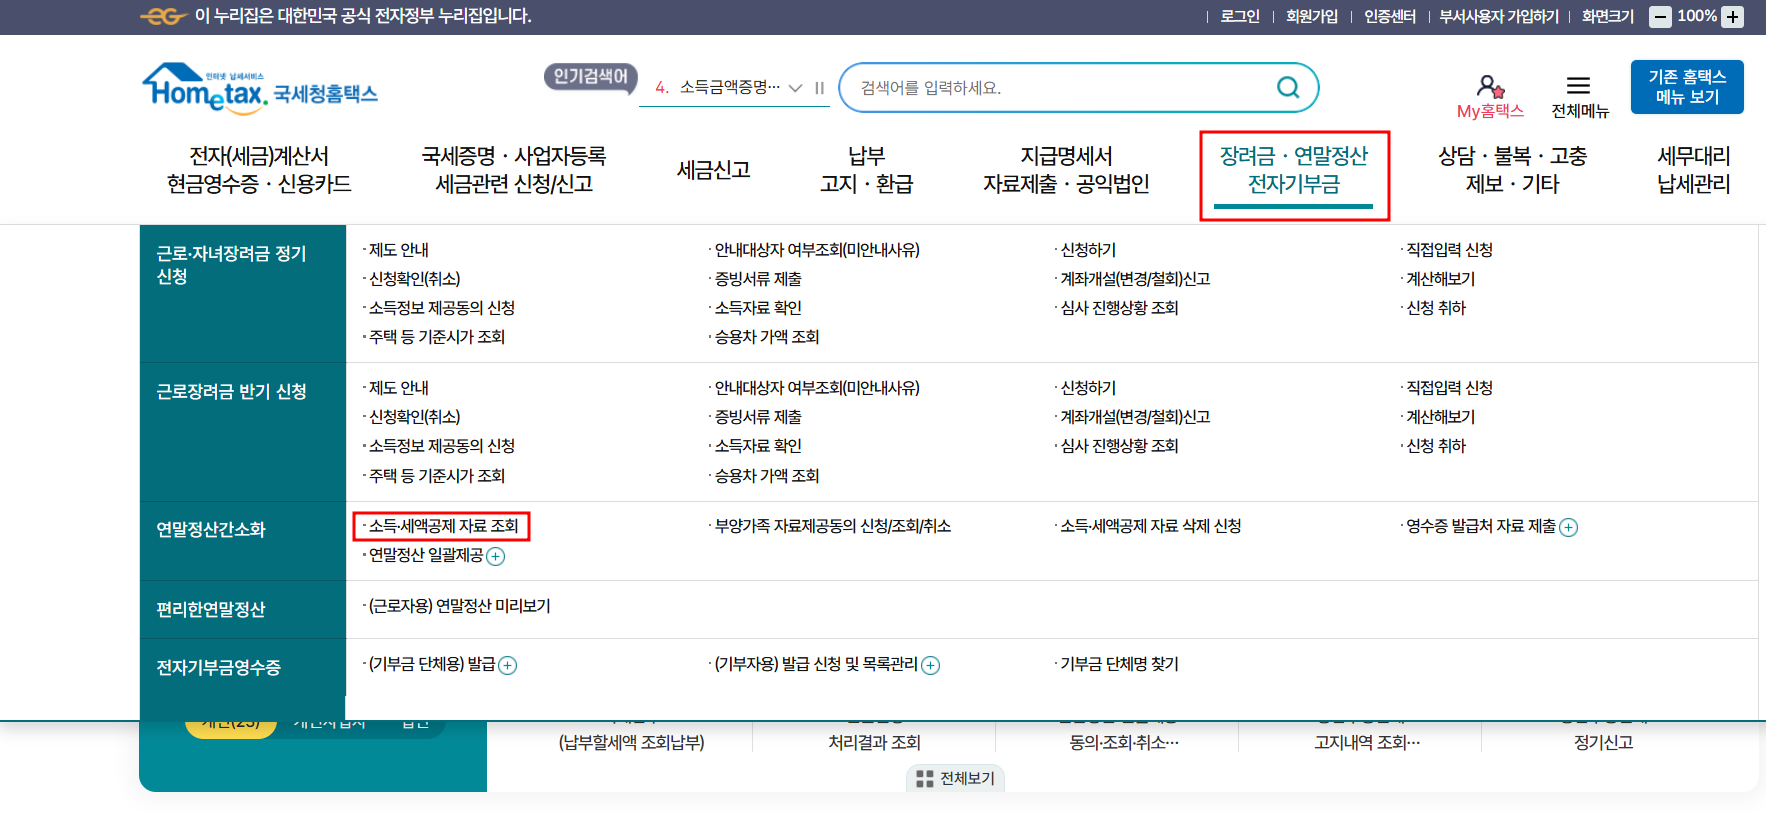The width and height of the screenshot is (1766, 839).
Task: Expand (기부자용) 발급 신청 및 목록관리 plus
Action: tap(930, 665)
